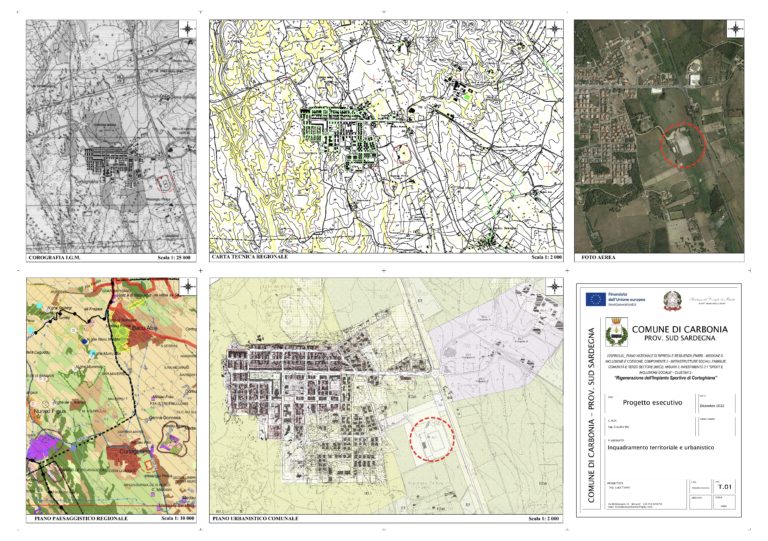Click the Comune di Carbonia coat of arms
768x541 pixels.
click(615, 330)
